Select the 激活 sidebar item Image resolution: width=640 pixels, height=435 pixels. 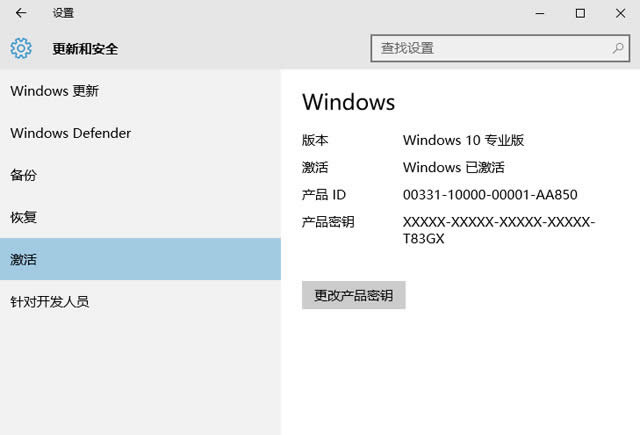[24, 259]
